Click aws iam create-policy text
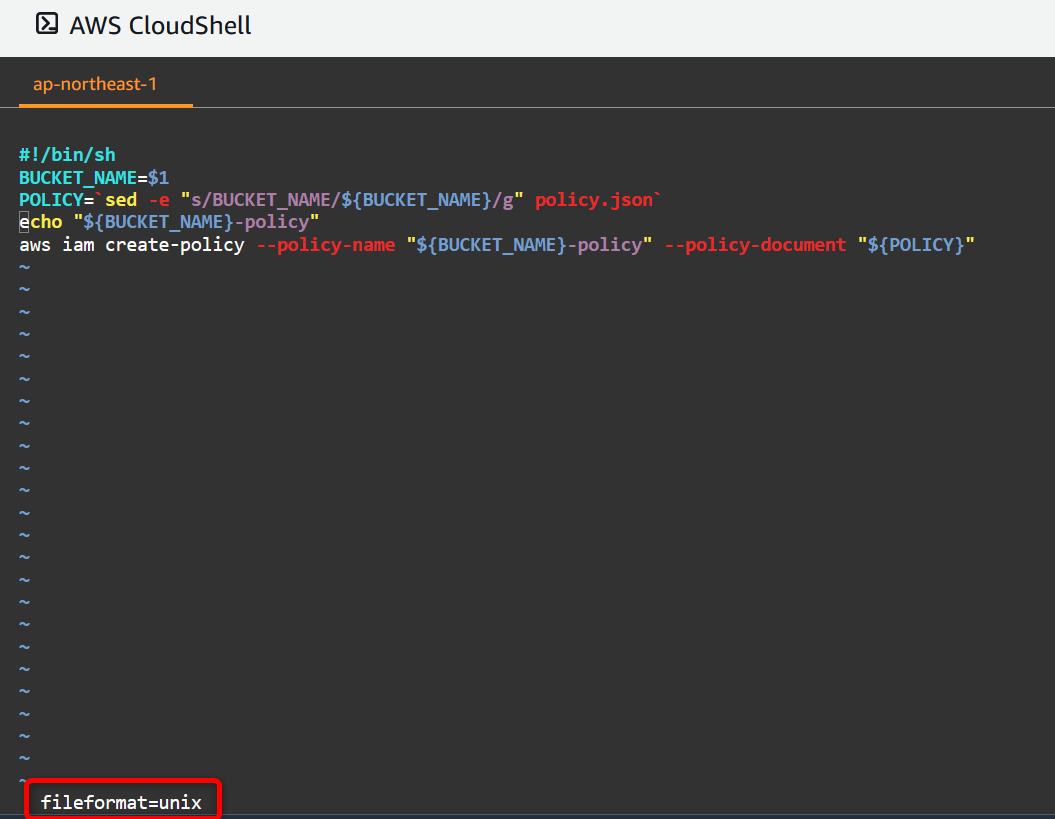The height and width of the screenshot is (819, 1055). pyautogui.click(x=132, y=244)
